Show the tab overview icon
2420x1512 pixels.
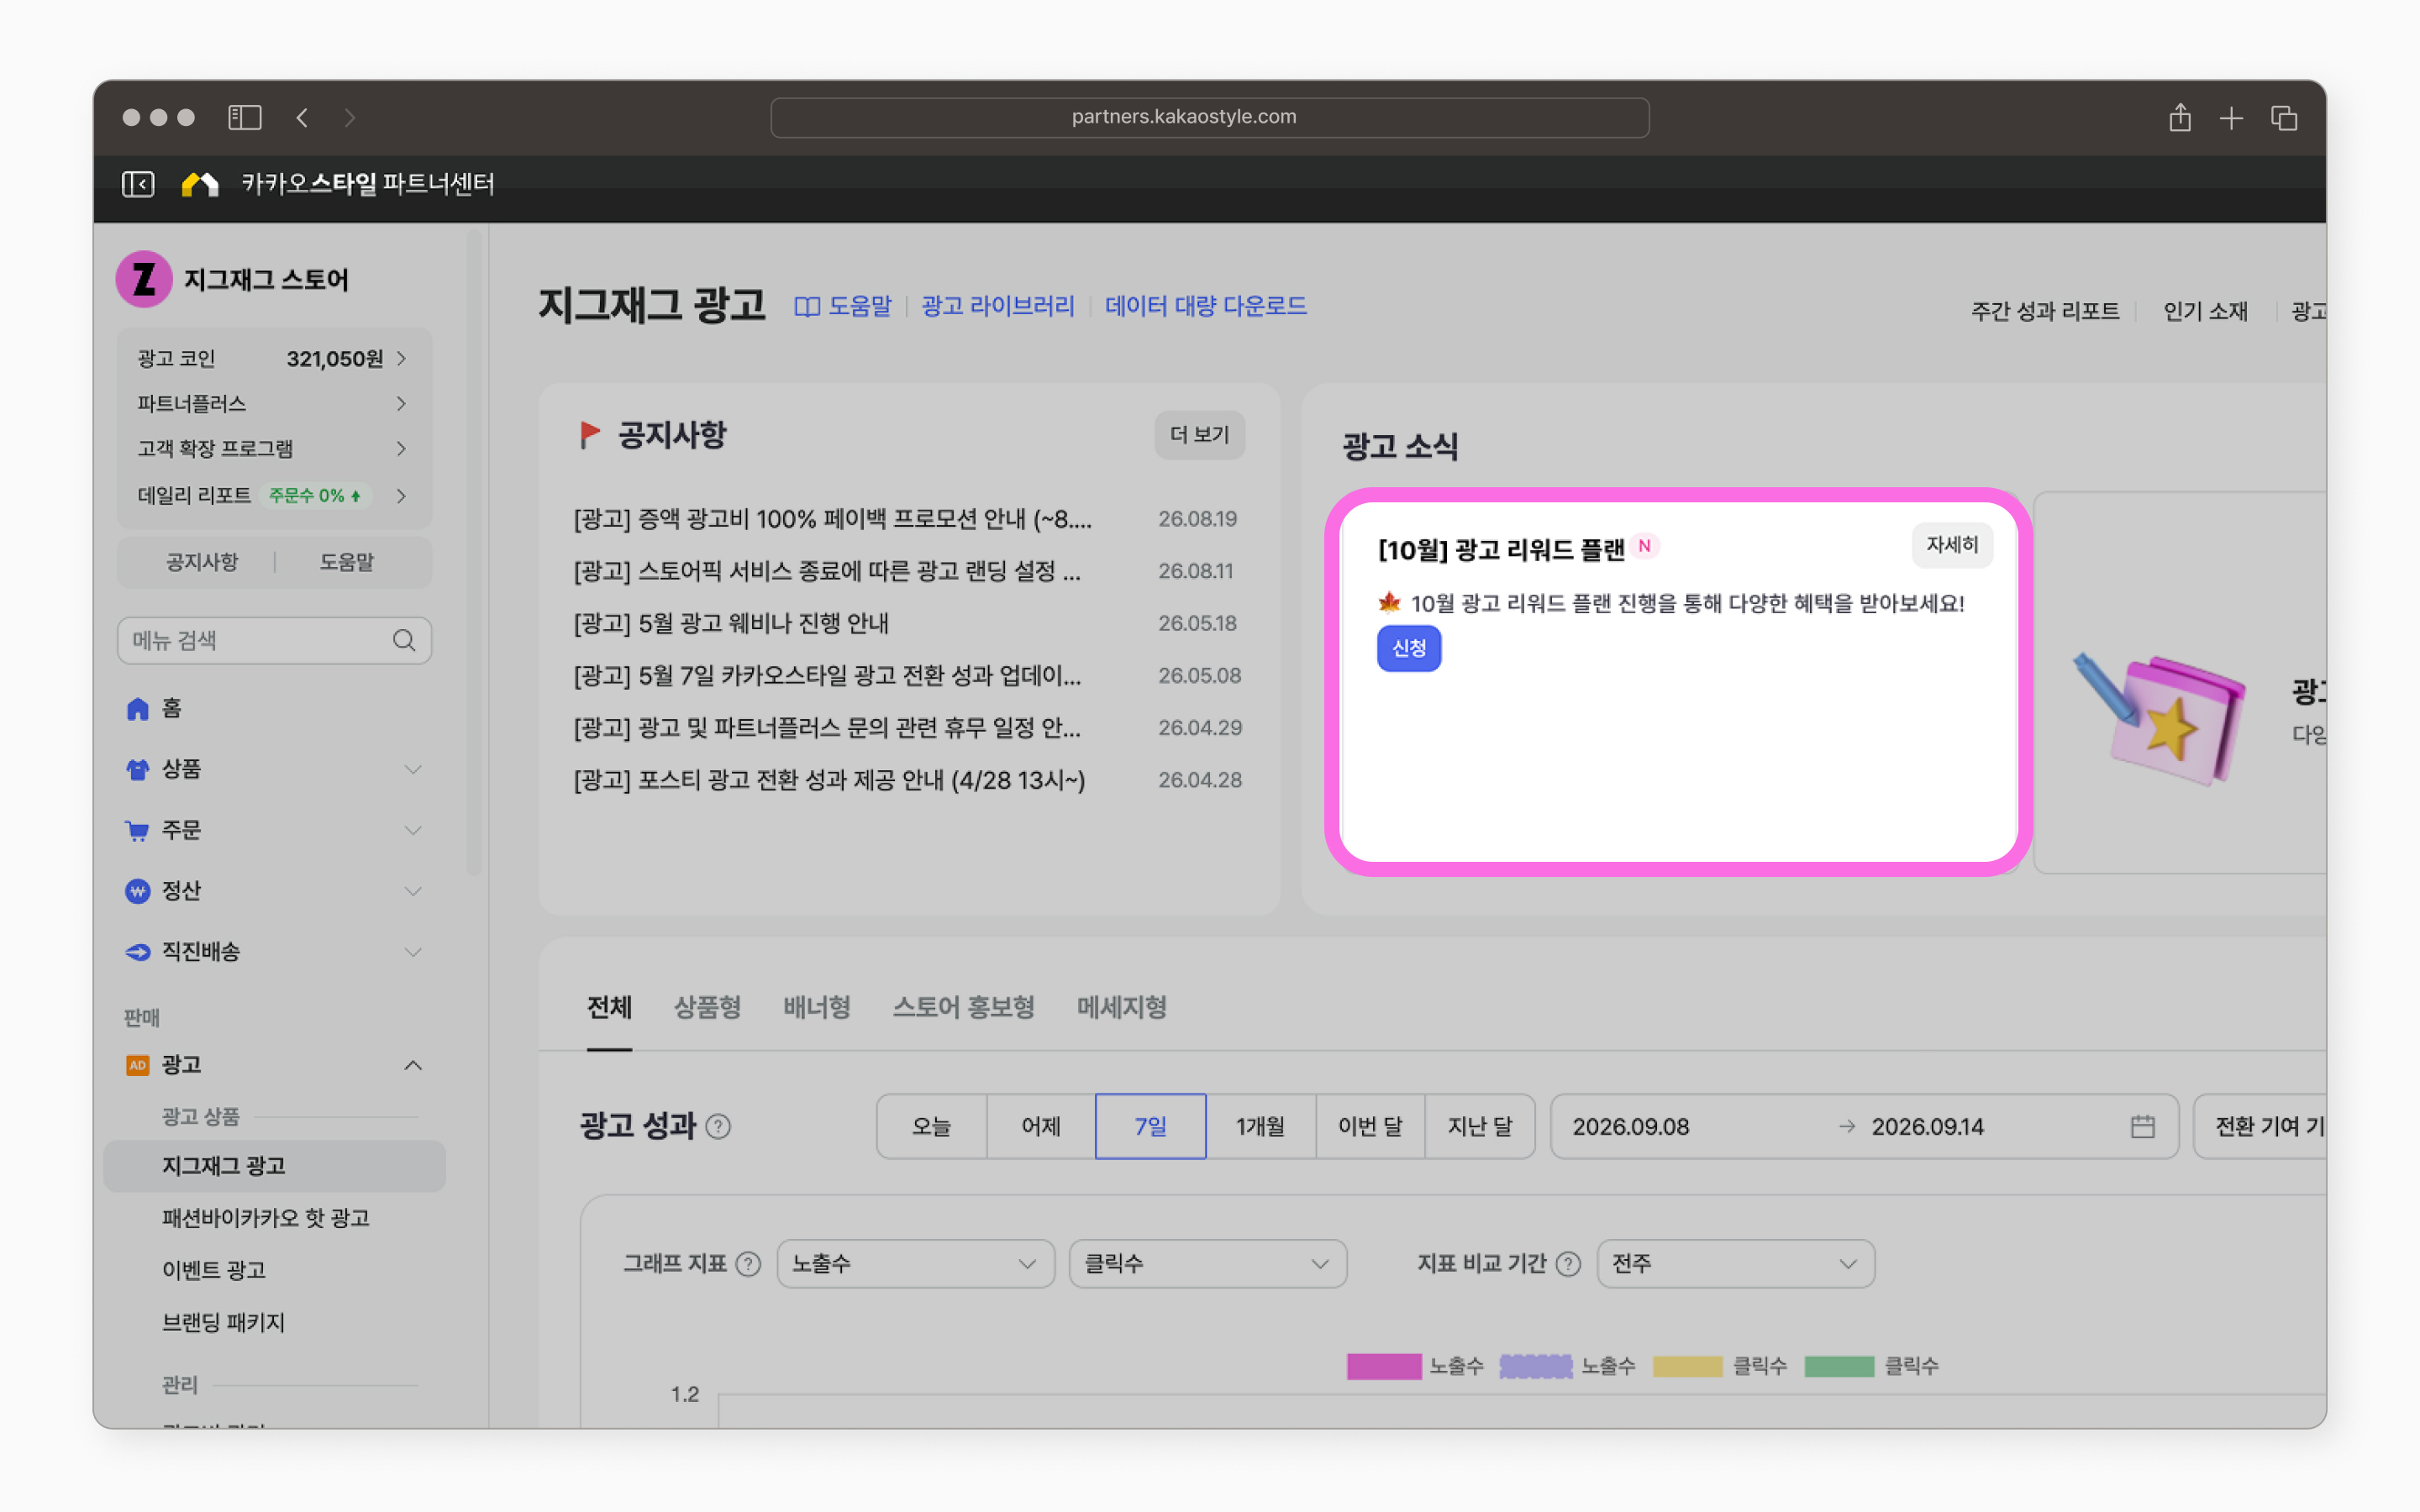coord(2284,118)
